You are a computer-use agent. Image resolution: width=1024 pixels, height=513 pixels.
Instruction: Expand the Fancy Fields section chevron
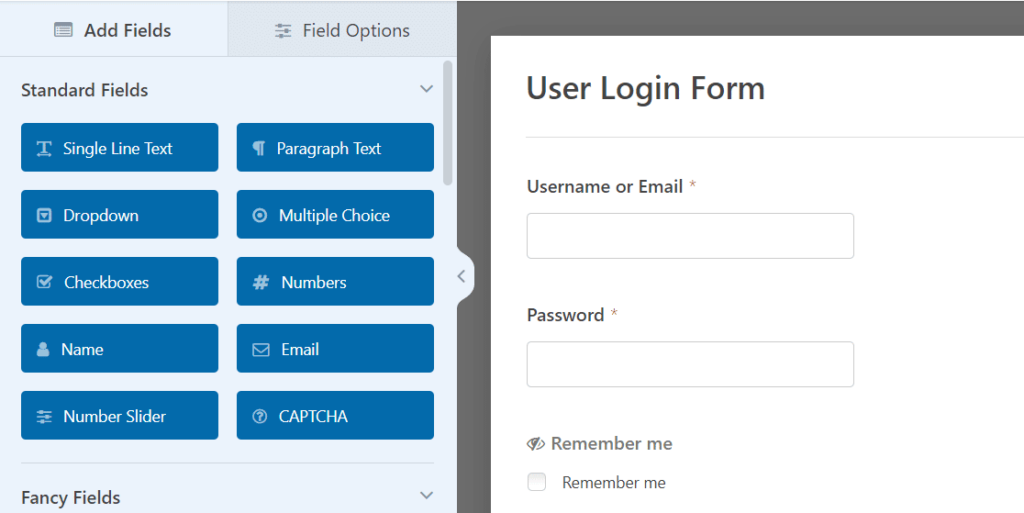point(426,496)
